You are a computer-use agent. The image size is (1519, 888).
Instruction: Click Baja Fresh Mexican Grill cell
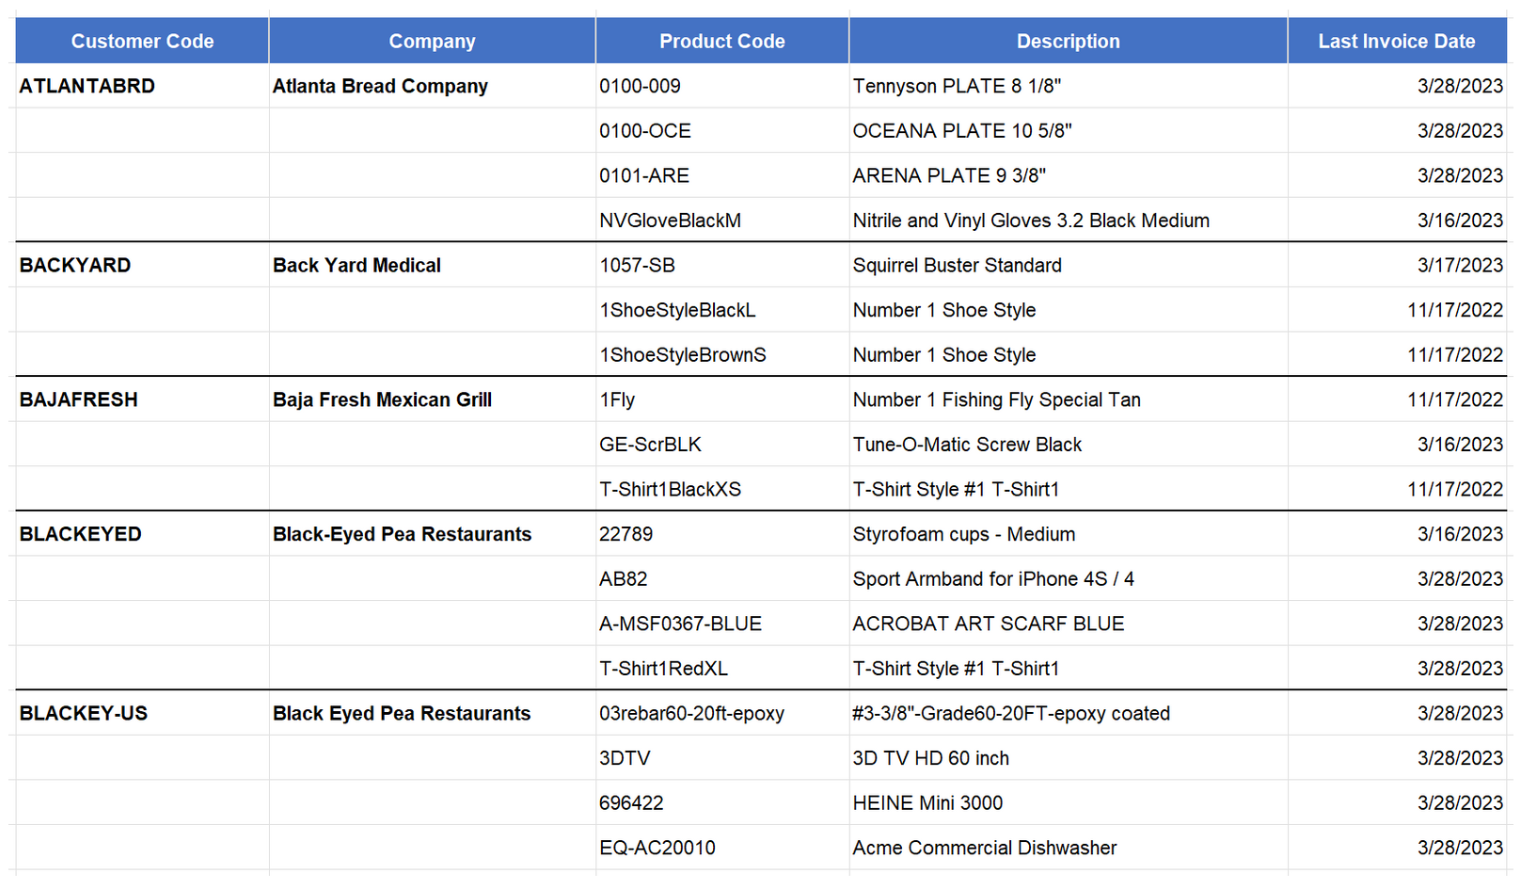pyautogui.click(x=382, y=400)
